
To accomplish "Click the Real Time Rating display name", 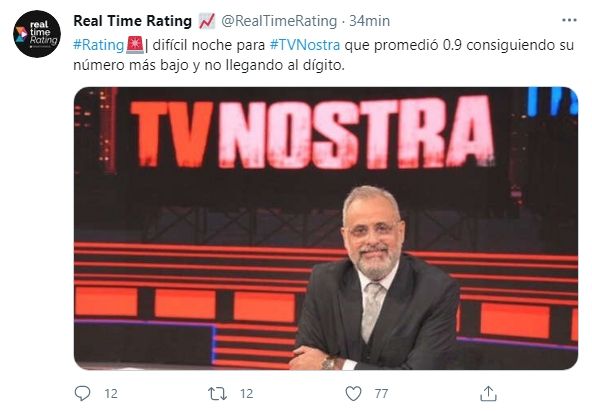I will 133,21.
